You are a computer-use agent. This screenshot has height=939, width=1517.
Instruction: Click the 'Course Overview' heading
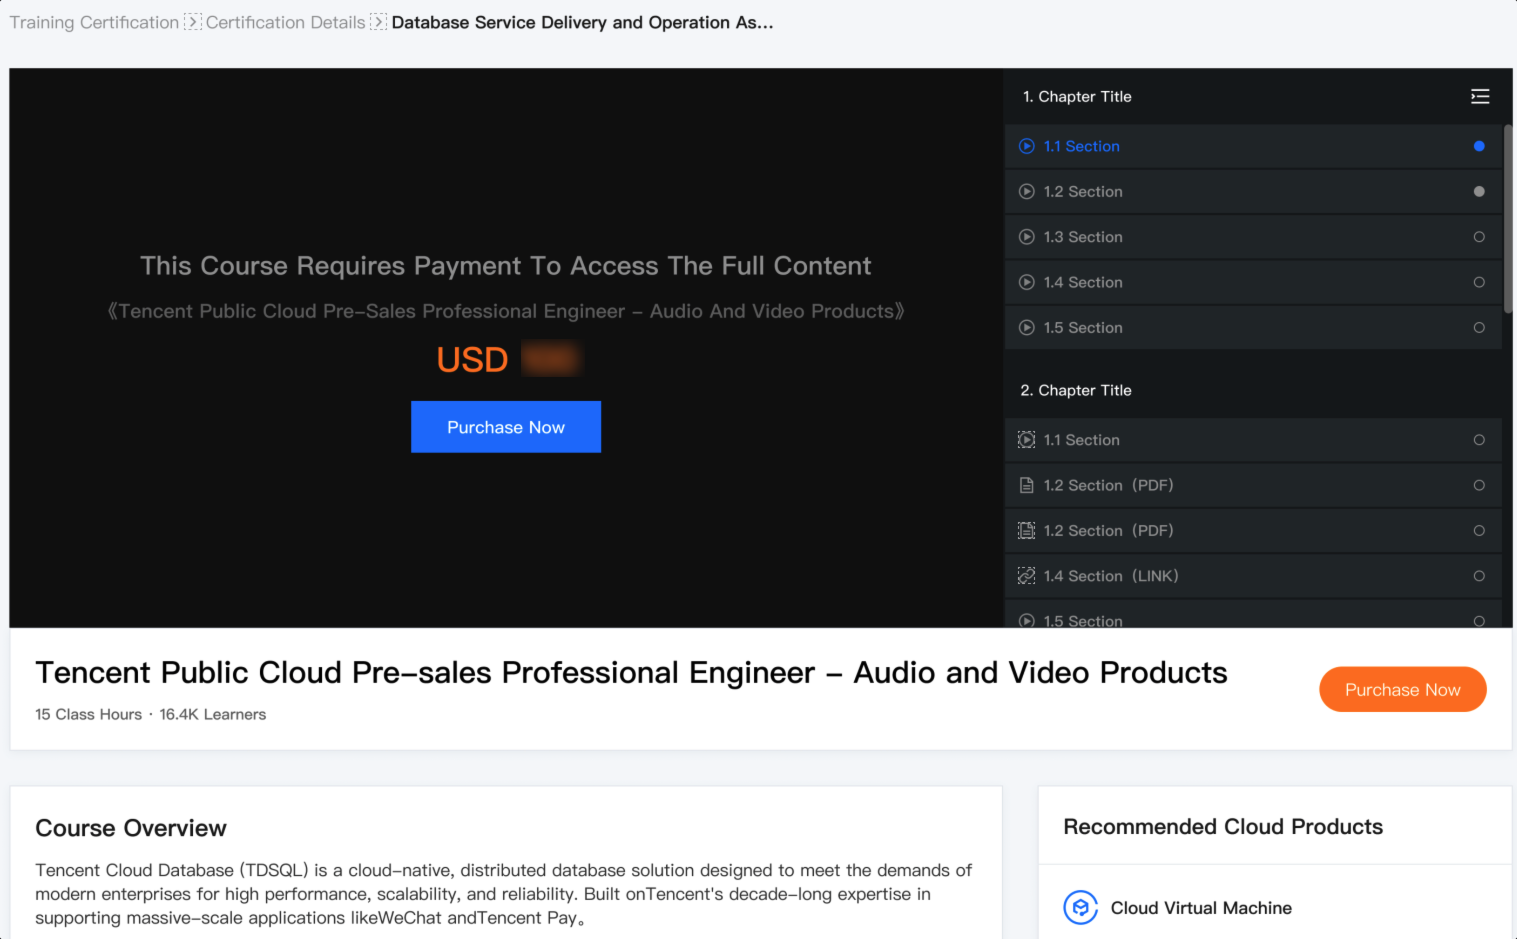click(131, 828)
